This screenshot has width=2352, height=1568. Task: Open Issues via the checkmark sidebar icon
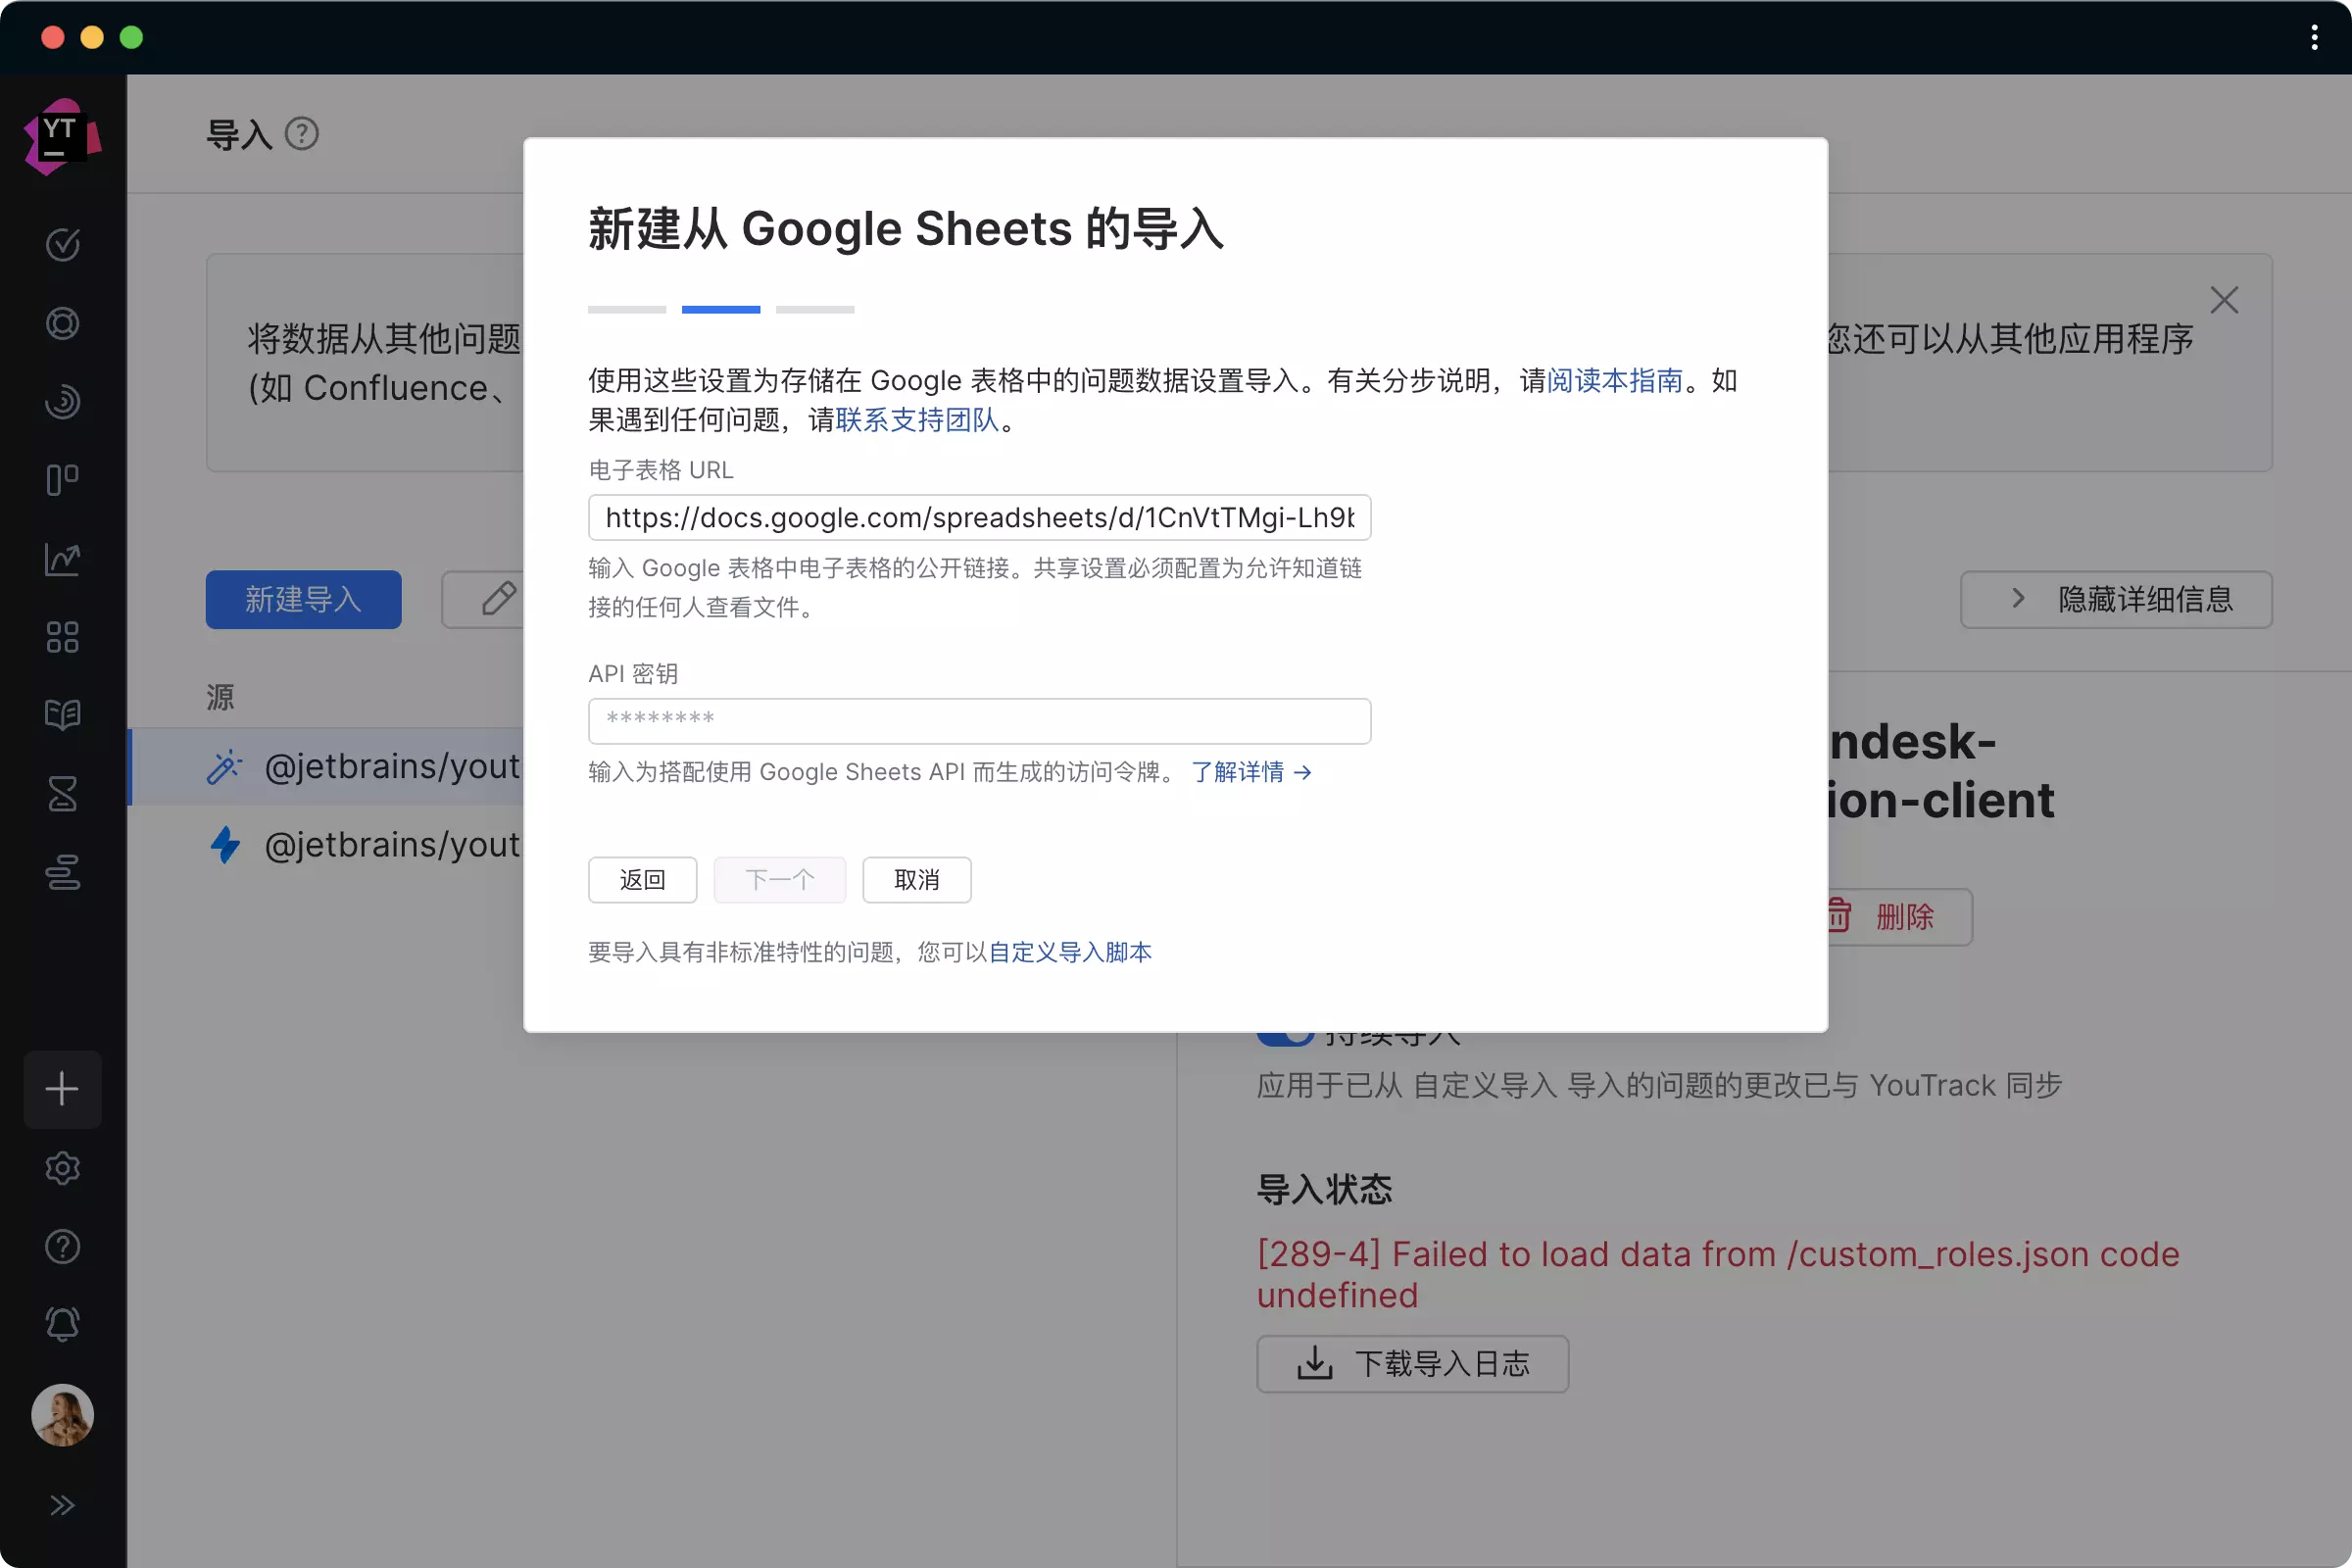click(62, 245)
